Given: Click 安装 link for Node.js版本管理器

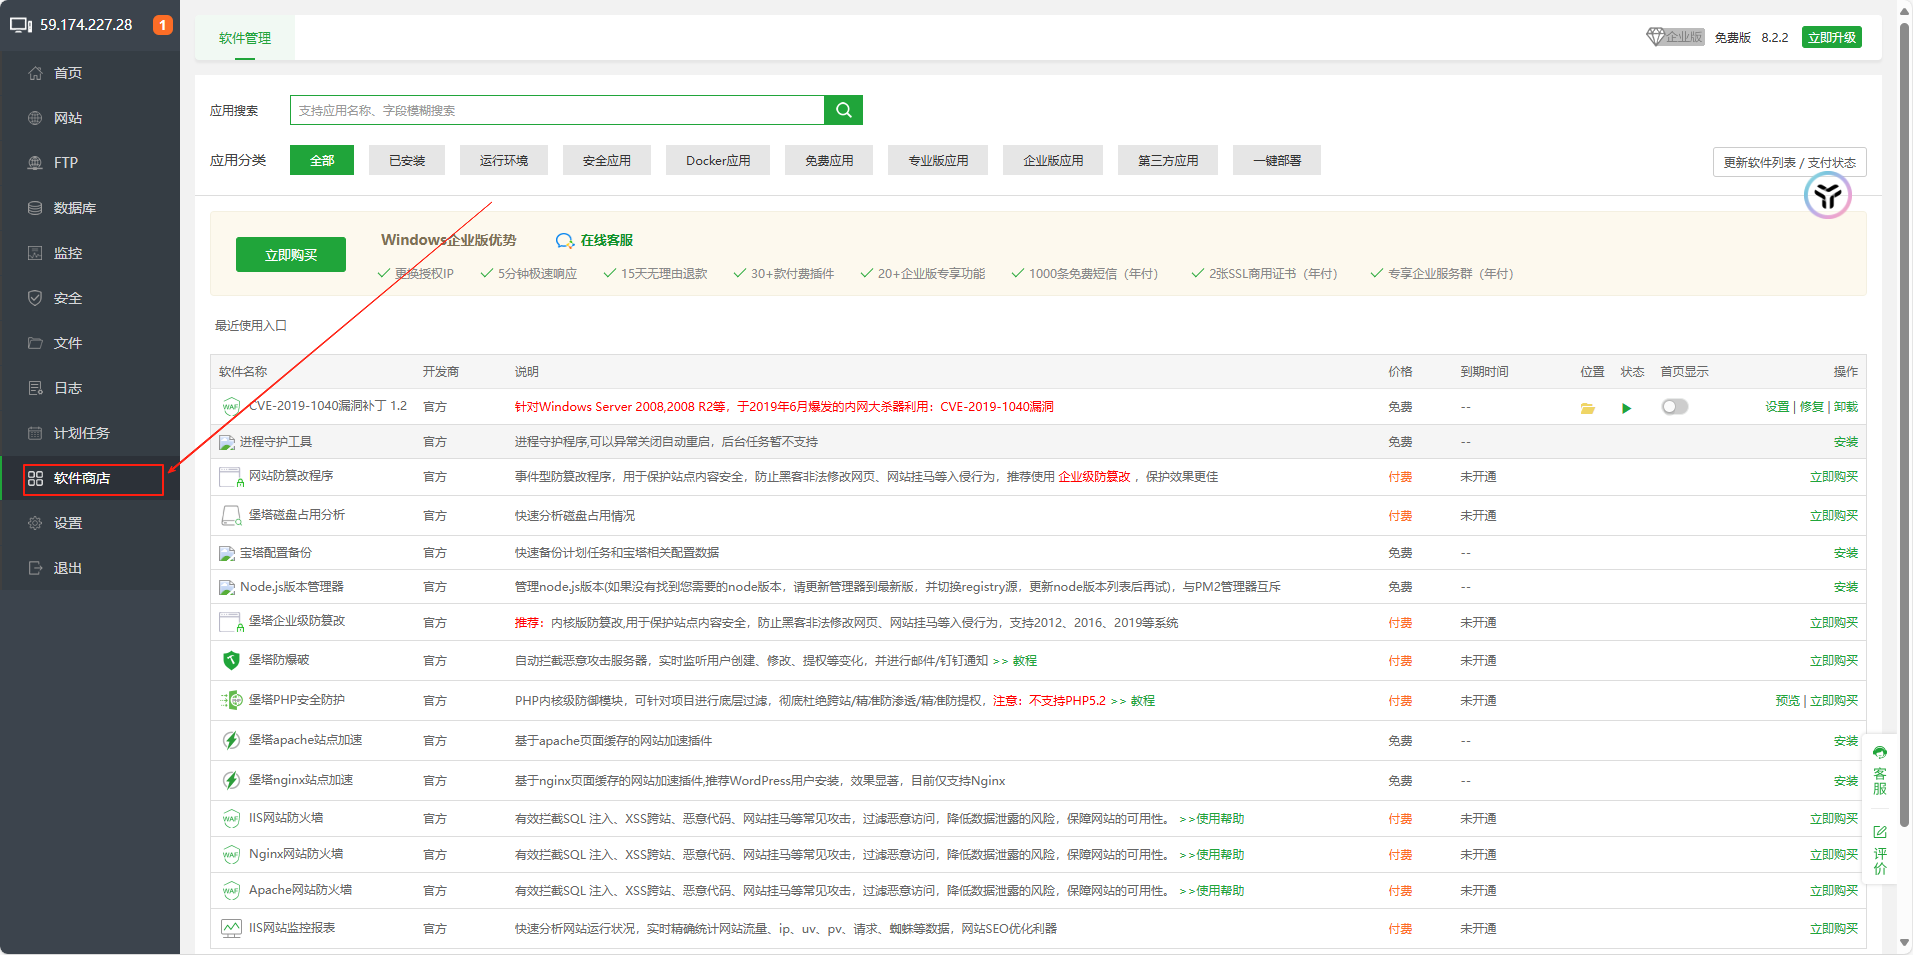Looking at the screenshot, I should (x=1845, y=587).
